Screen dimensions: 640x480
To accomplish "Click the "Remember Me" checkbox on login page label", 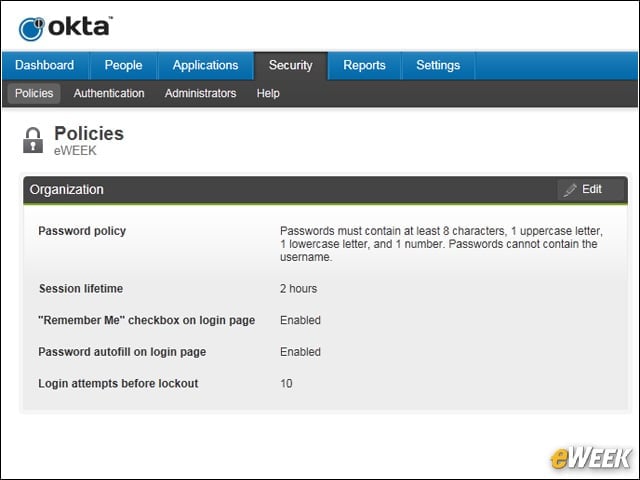I will pos(147,320).
